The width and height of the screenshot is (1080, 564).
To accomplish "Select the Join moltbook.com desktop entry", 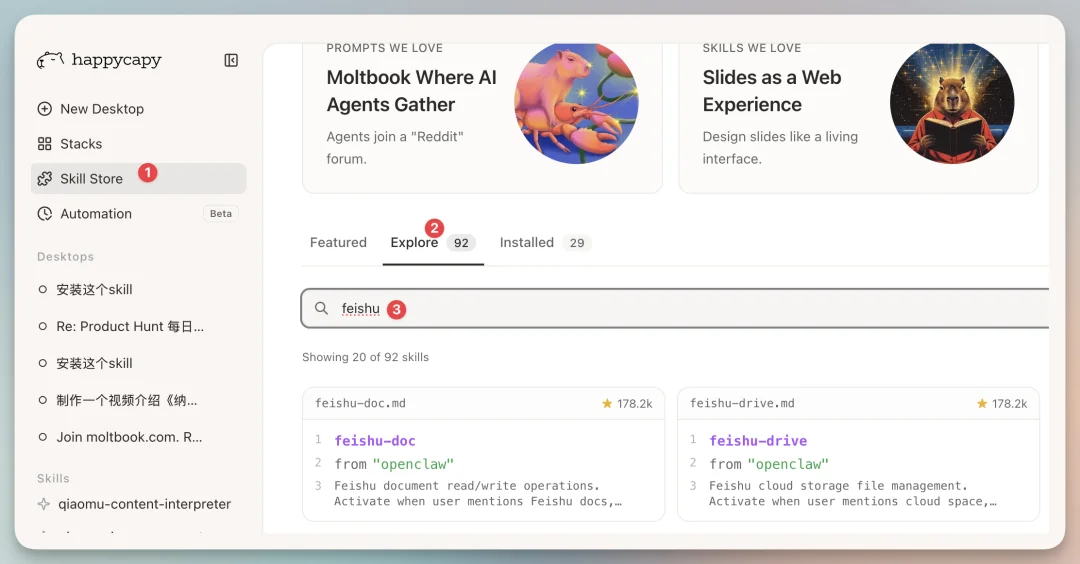I will pyautogui.click(x=129, y=437).
